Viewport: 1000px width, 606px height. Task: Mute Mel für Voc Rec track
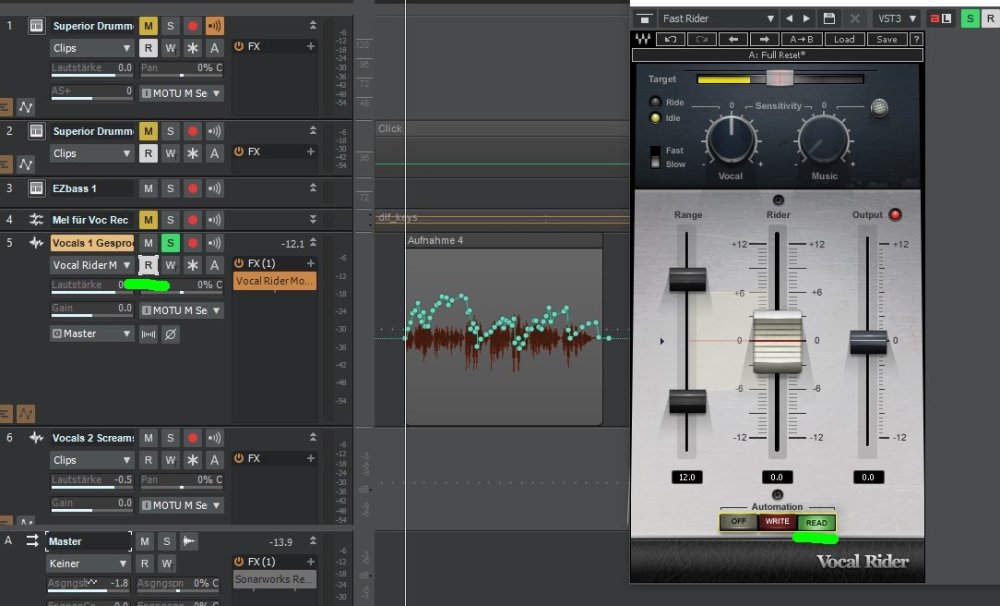[148, 220]
